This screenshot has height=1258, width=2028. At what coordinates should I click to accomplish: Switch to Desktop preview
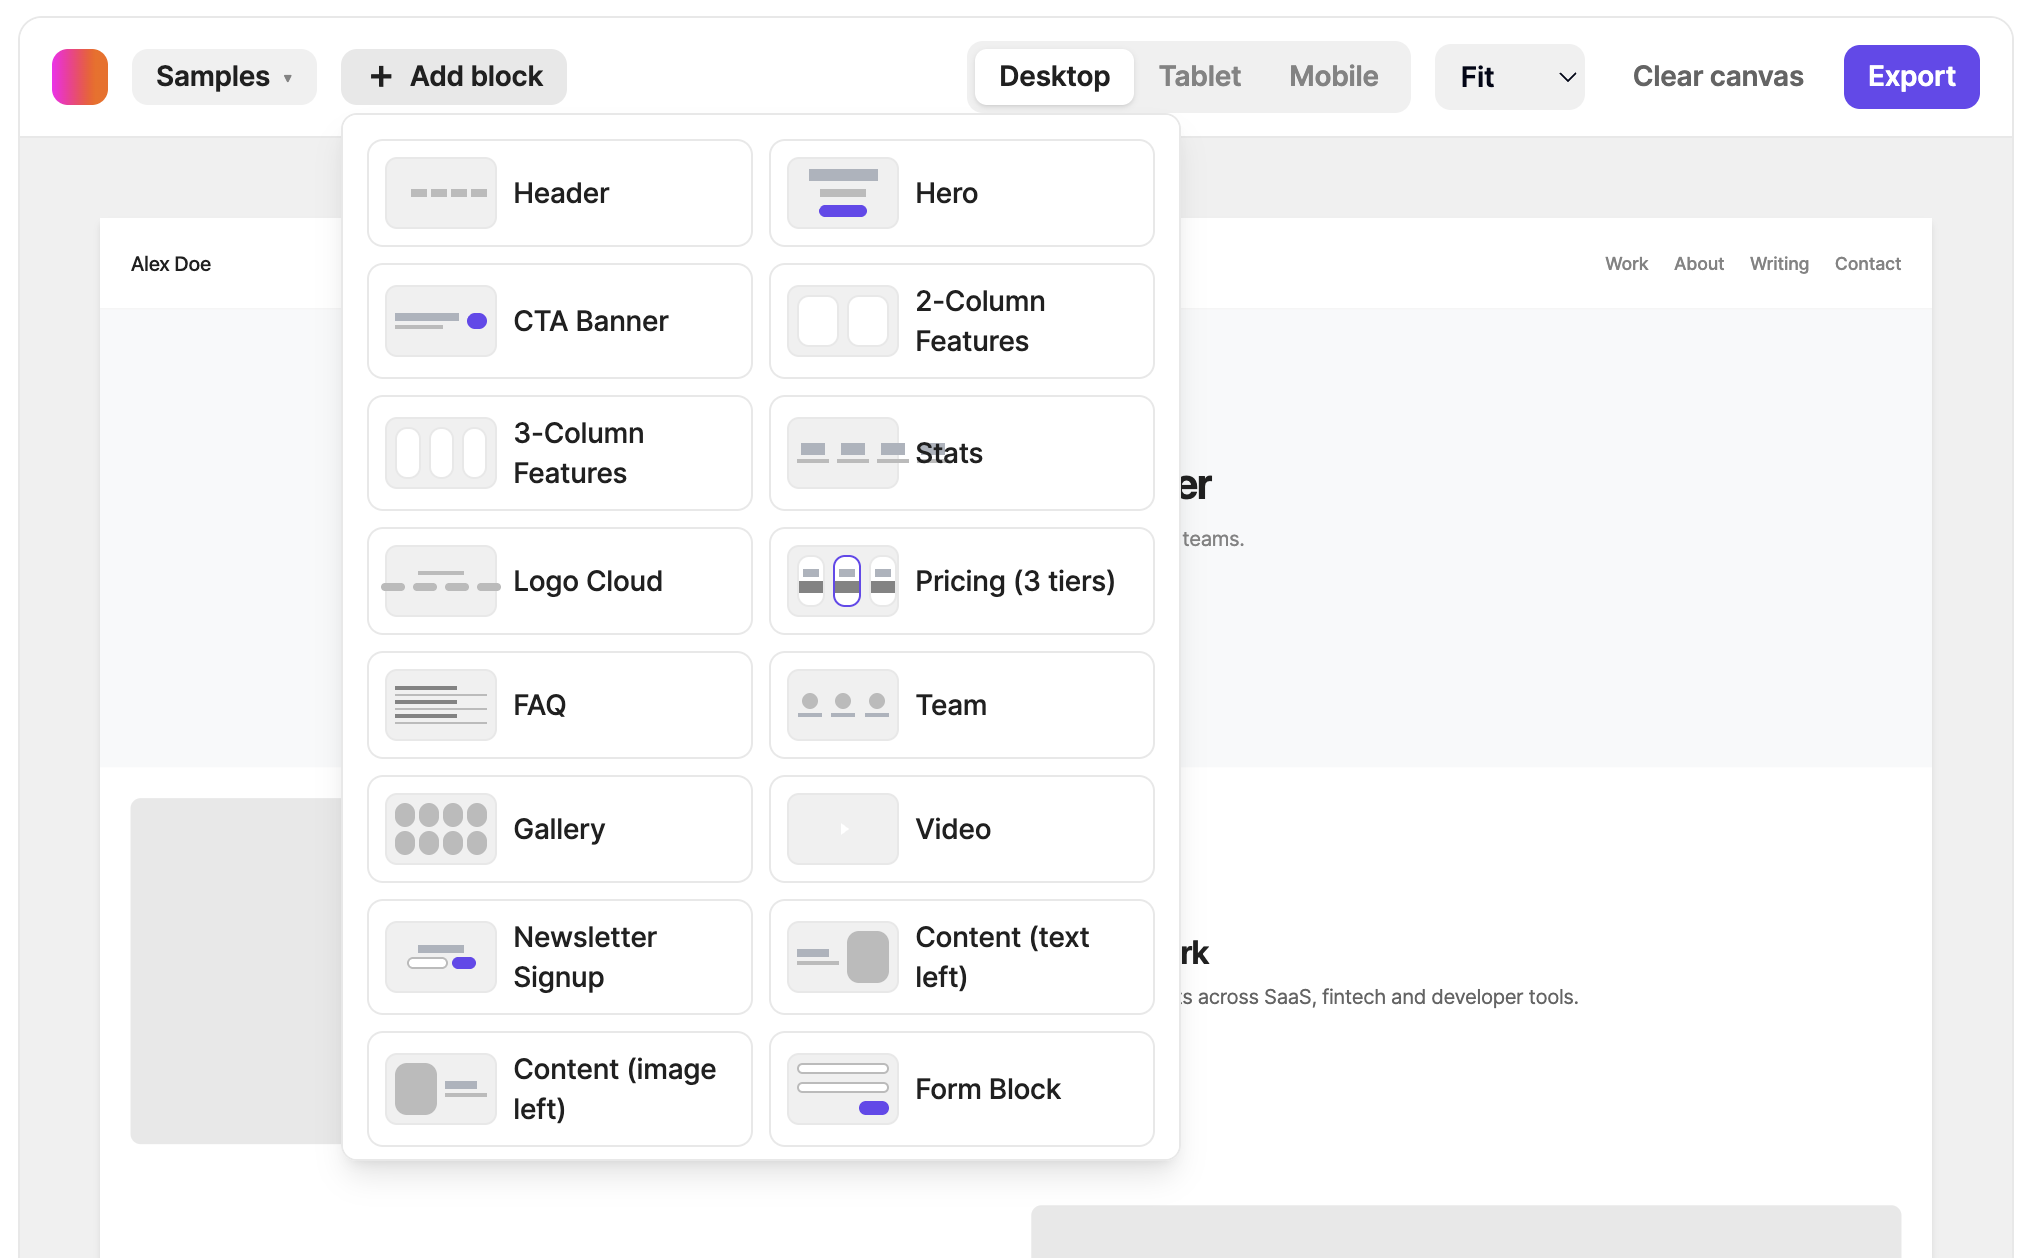tap(1054, 77)
